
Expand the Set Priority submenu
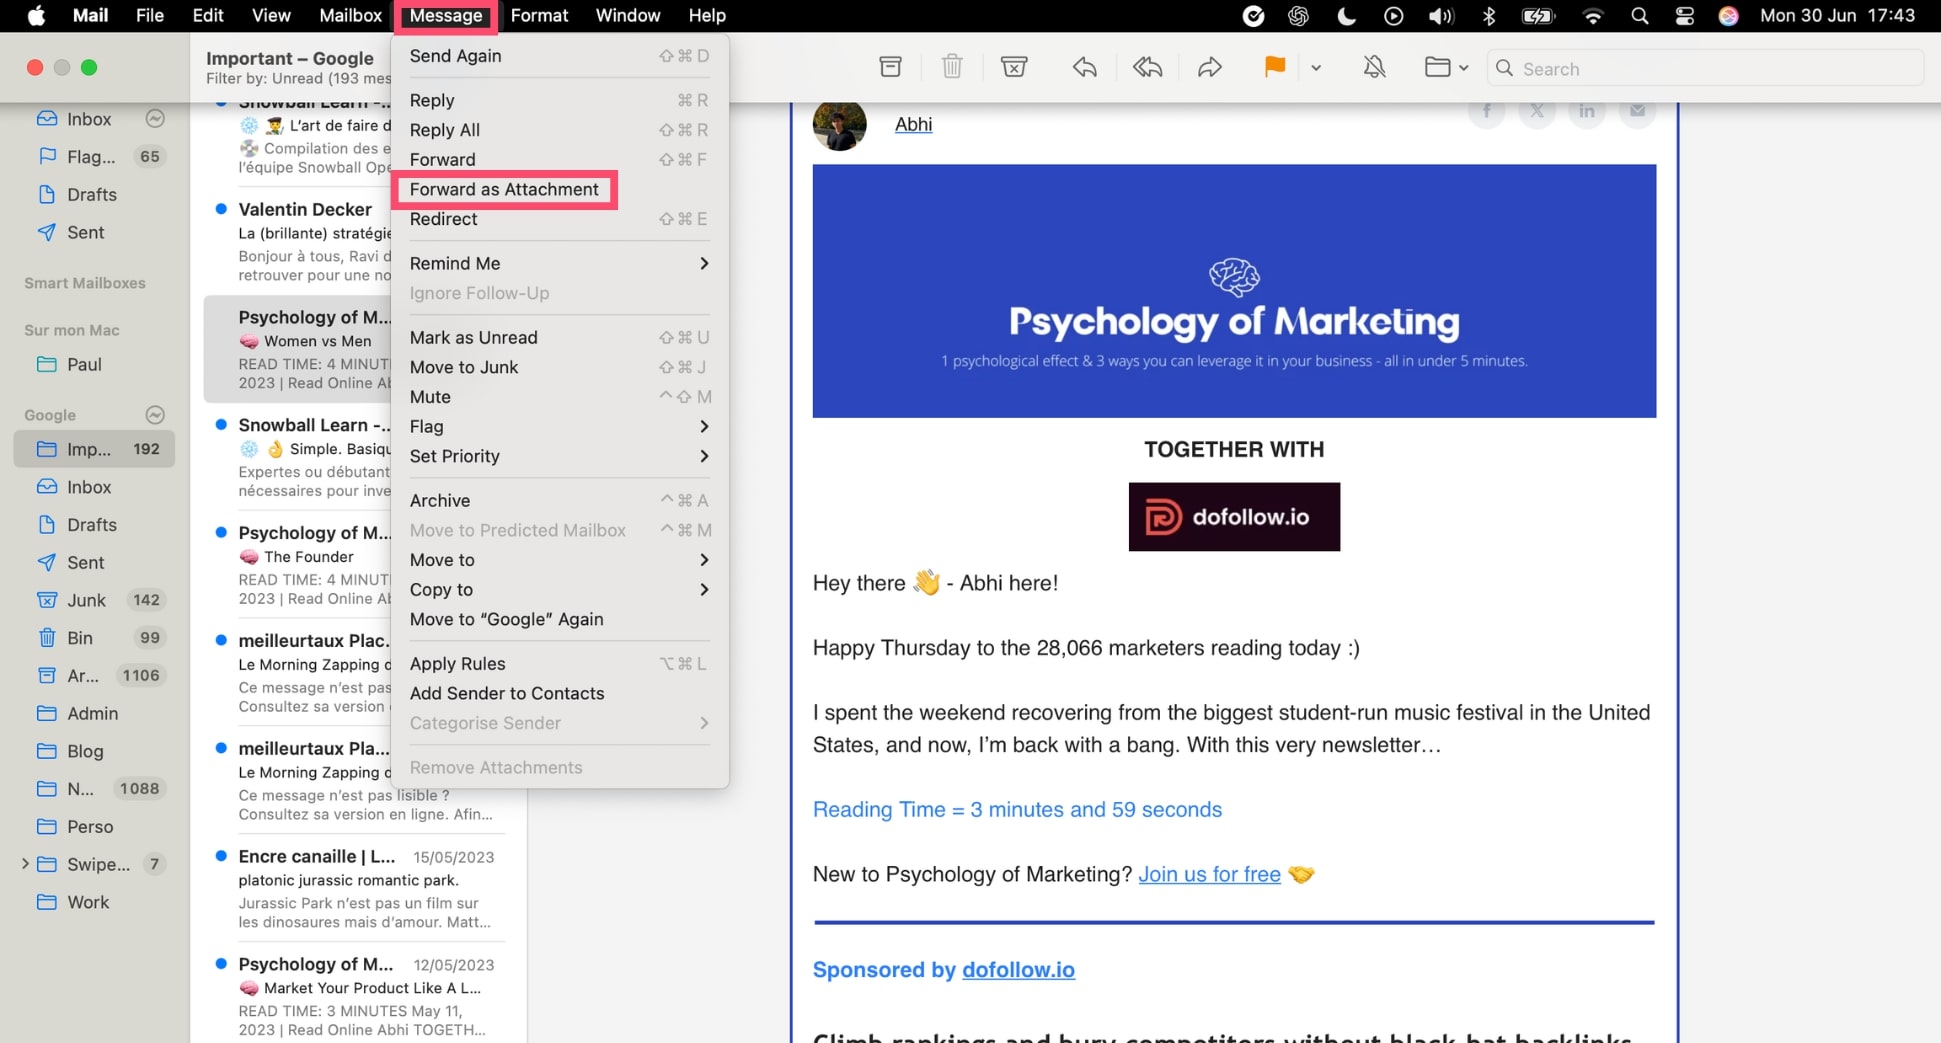[559, 456]
